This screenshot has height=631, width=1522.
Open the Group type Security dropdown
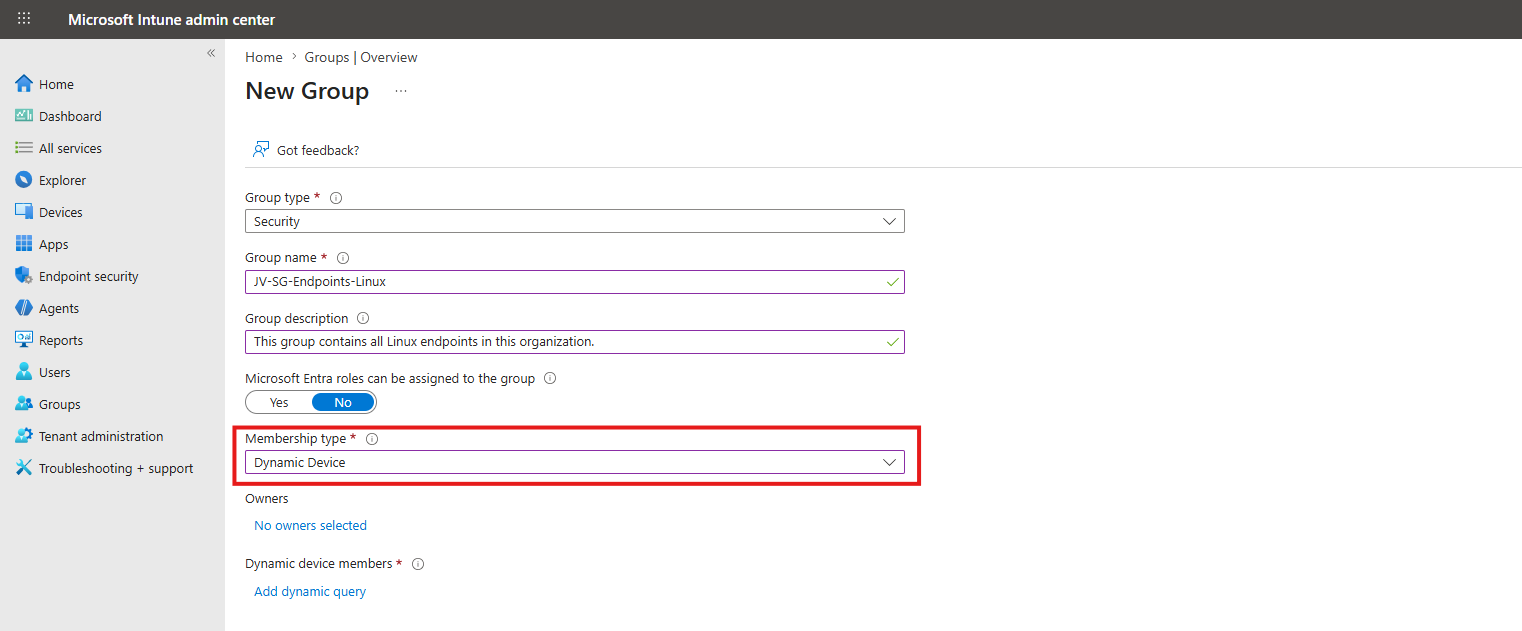tap(575, 221)
